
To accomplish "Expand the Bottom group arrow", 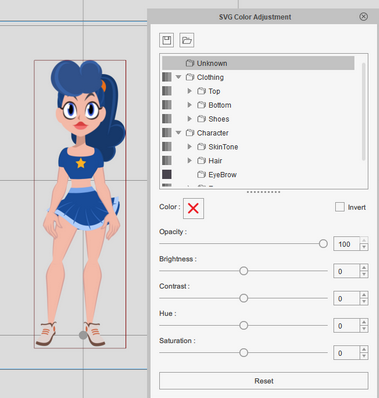I will (x=189, y=105).
